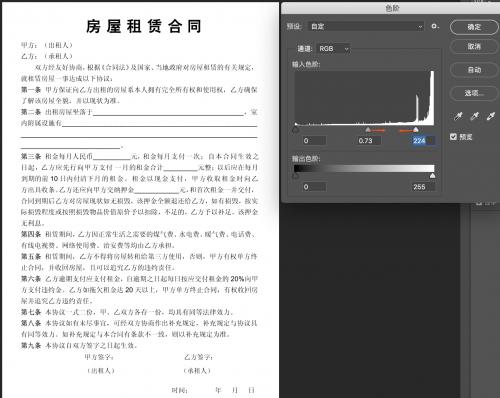Click the midtone field showing 0.73
The width and height of the screenshot is (500, 398).
tap(369, 141)
